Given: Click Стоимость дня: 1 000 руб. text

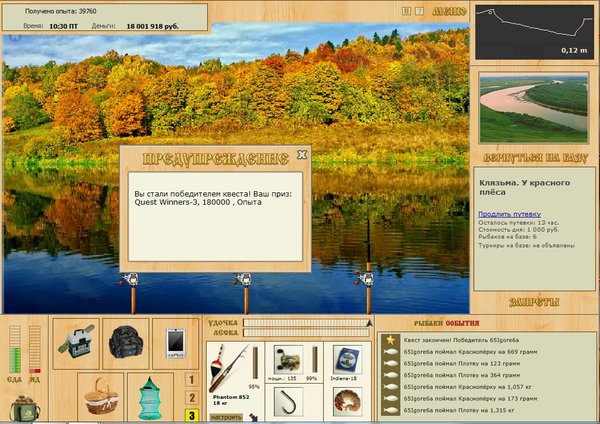Looking at the screenshot, I should [x=518, y=230].
